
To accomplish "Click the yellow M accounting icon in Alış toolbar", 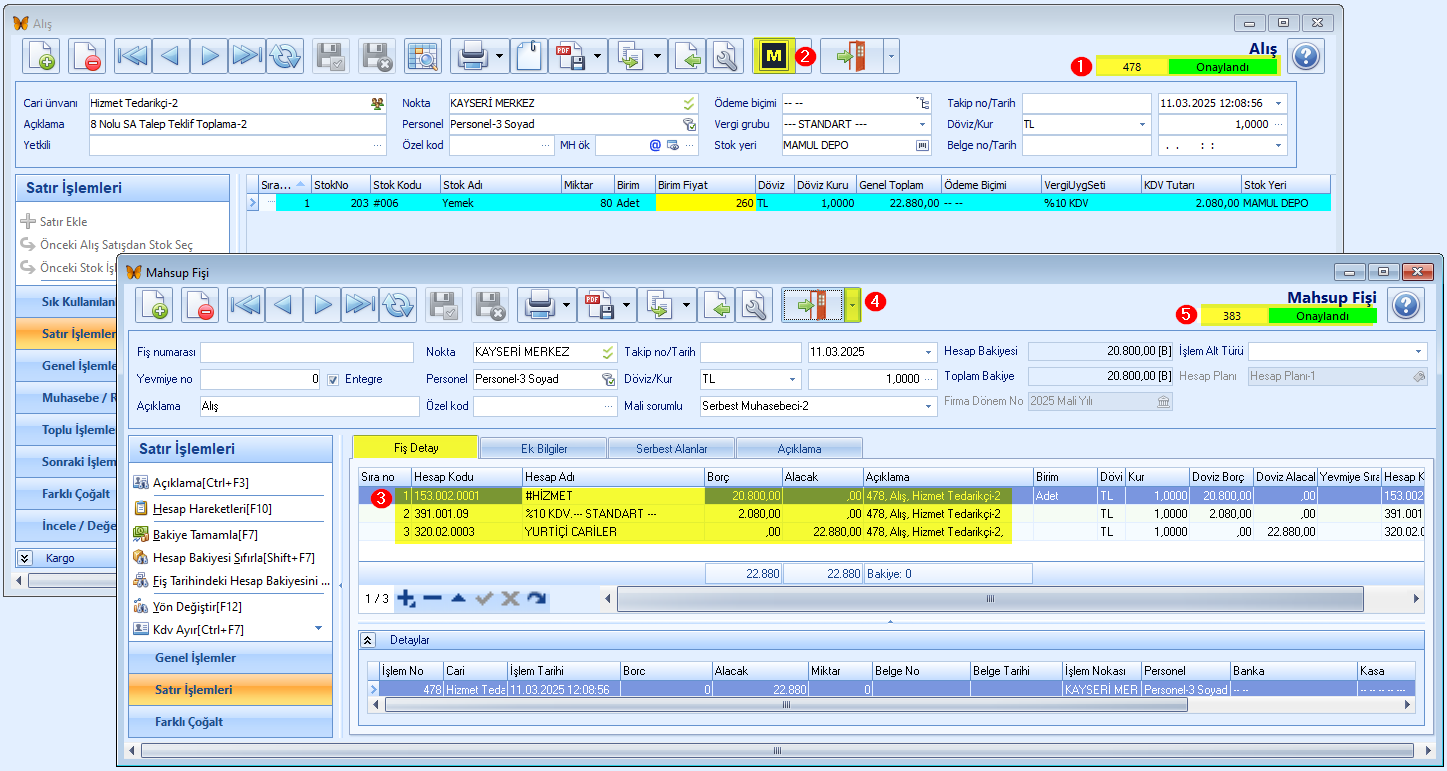I will [x=773, y=57].
